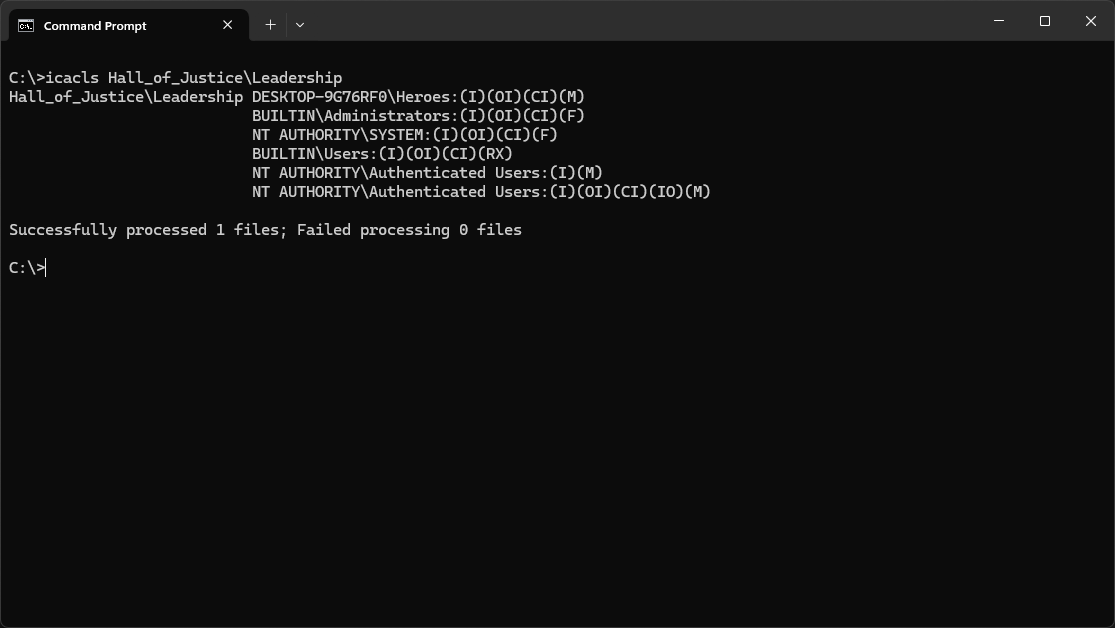Click the Command Prompt tab icon
The height and width of the screenshot is (628, 1115).
point(26,25)
